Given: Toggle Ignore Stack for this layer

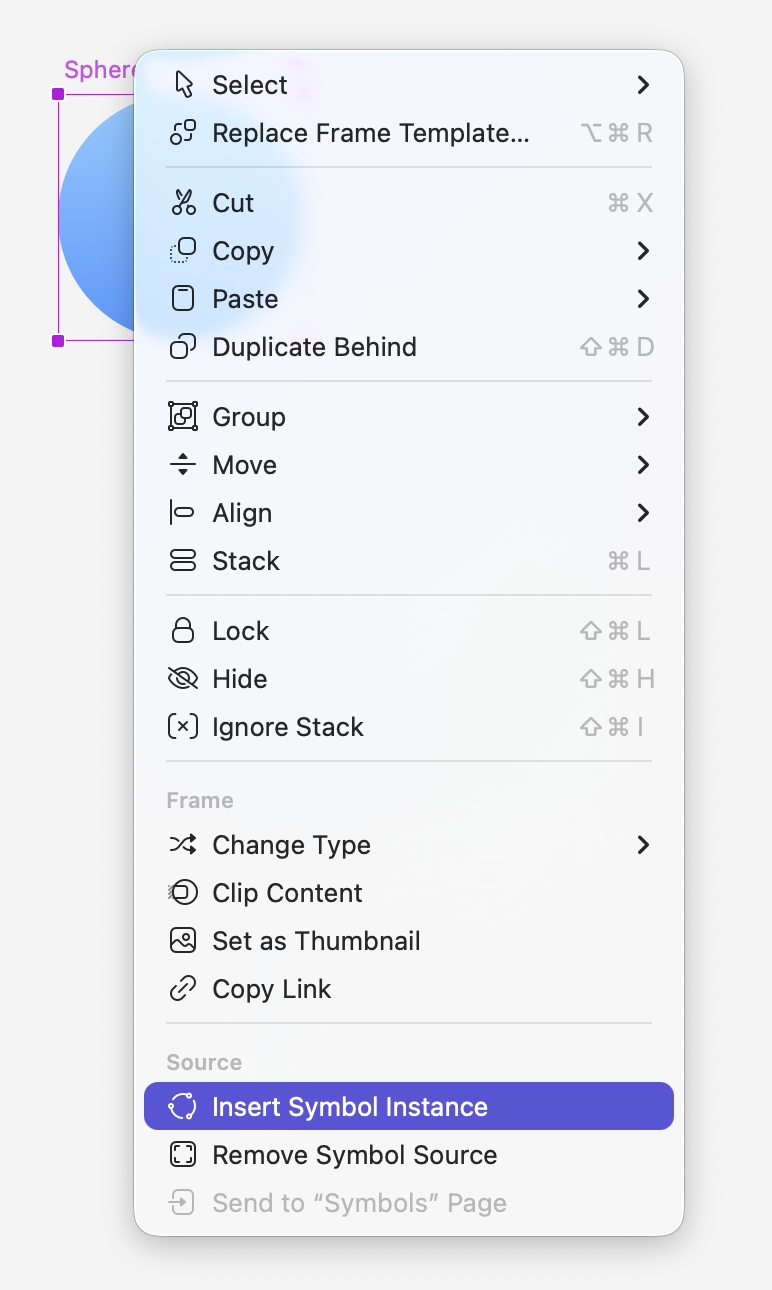Looking at the screenshot, I should [287, 727].
